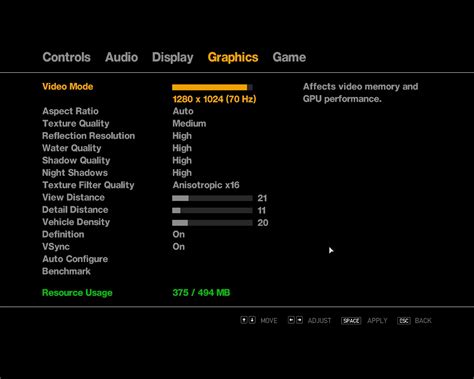Select the Detail Distance option
Image resolution: width=474 pixels, height=379 pixels.
[x=75, y=210]
